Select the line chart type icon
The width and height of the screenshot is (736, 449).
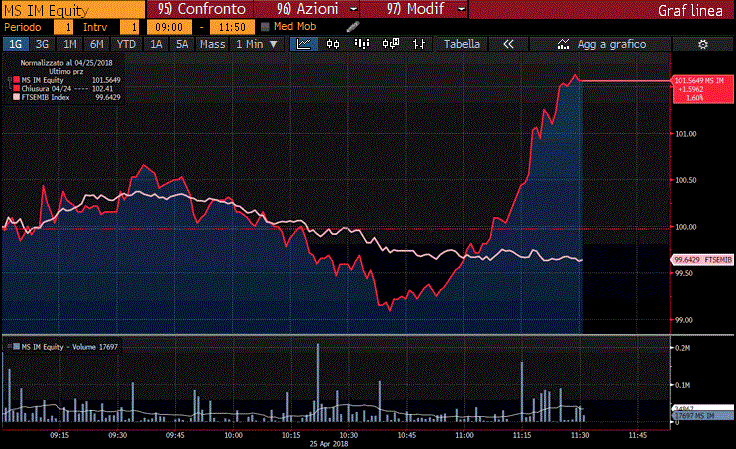(304, 44)
